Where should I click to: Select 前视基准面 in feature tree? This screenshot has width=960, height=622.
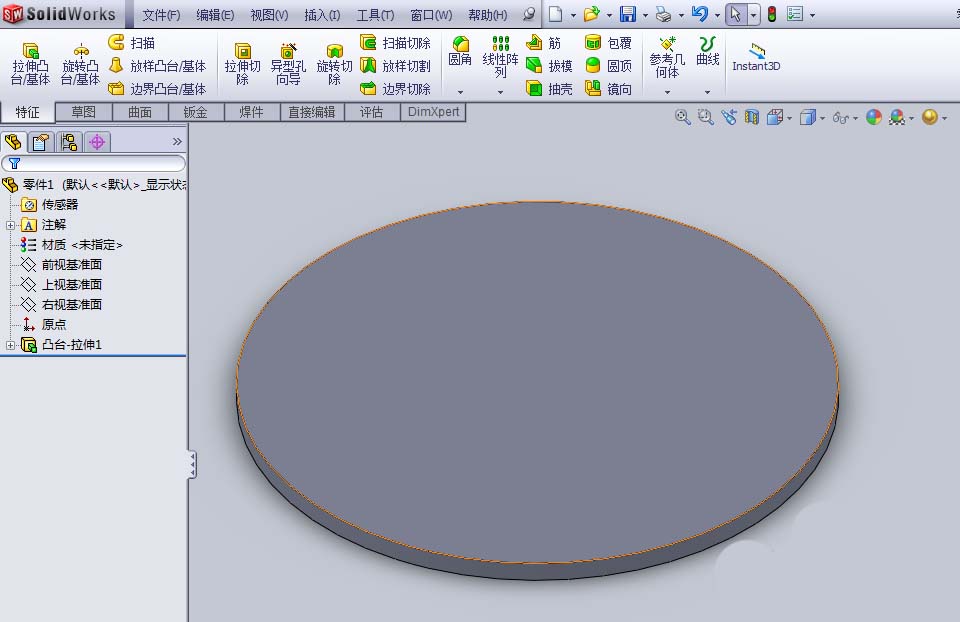click(x=61, y=264)
